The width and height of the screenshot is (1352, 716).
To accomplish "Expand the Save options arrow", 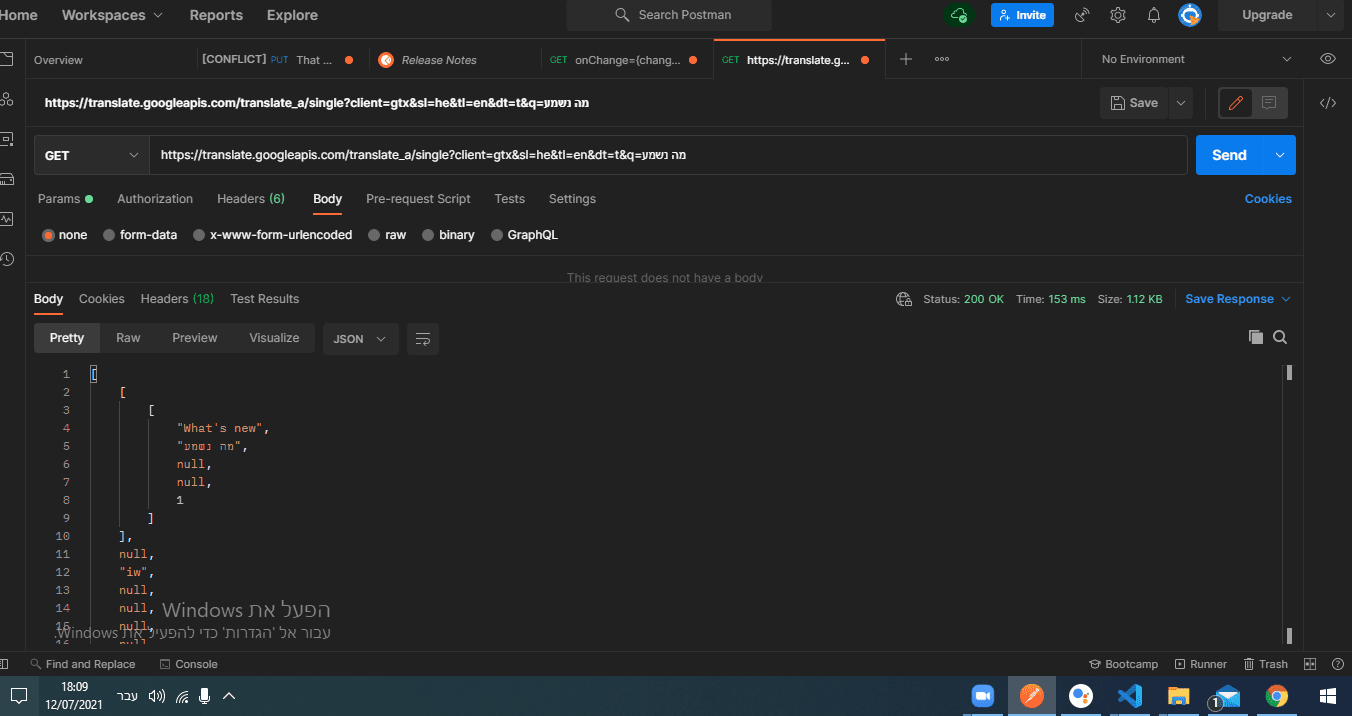I will point(1181,103).
